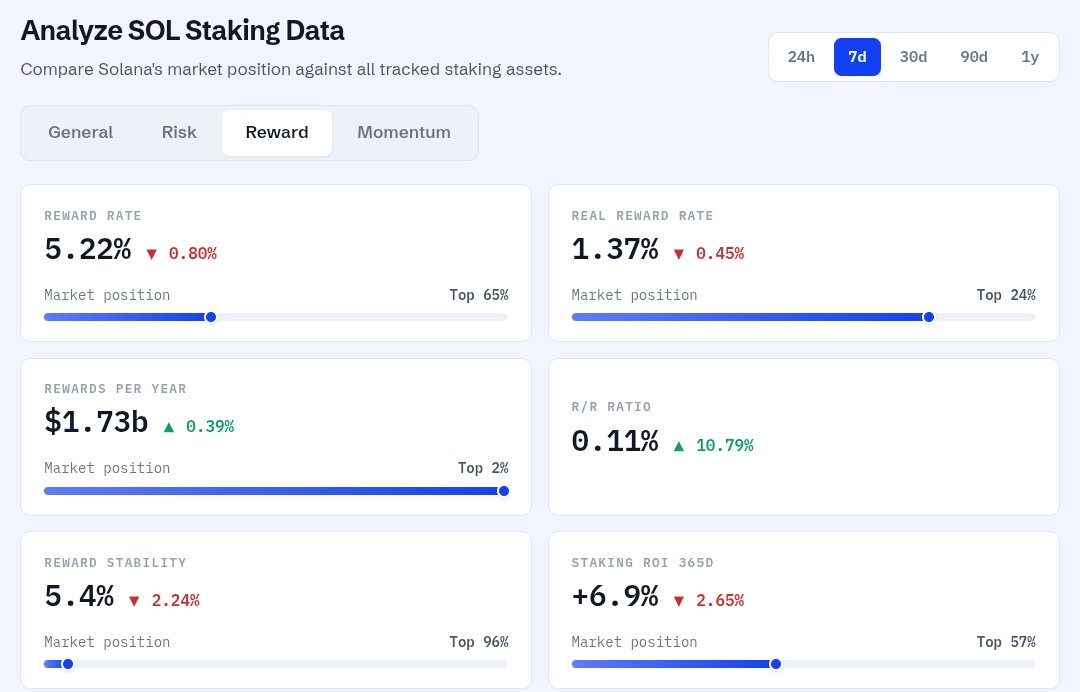Screen dimensions: 1080x692
Task: Click the 5.4% reward stability value
Action: point(79,596)
